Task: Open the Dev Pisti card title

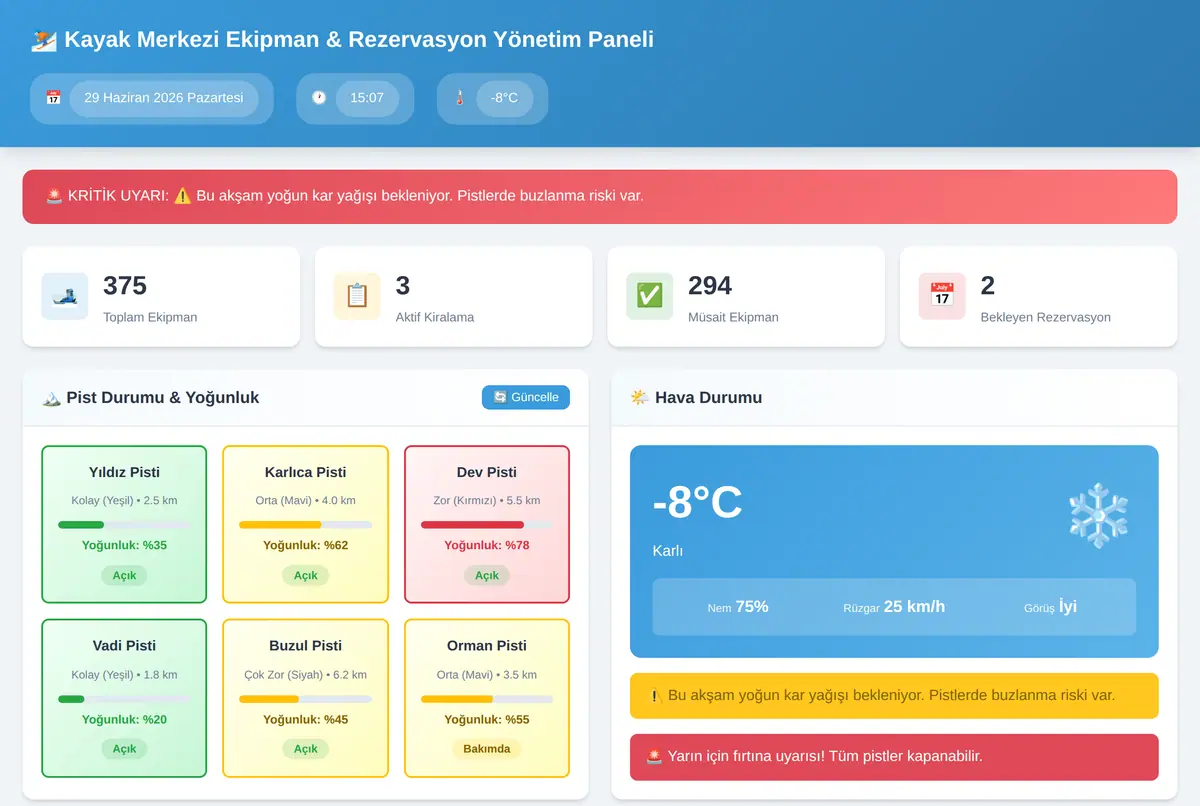Action: click(x=487, y=472)
